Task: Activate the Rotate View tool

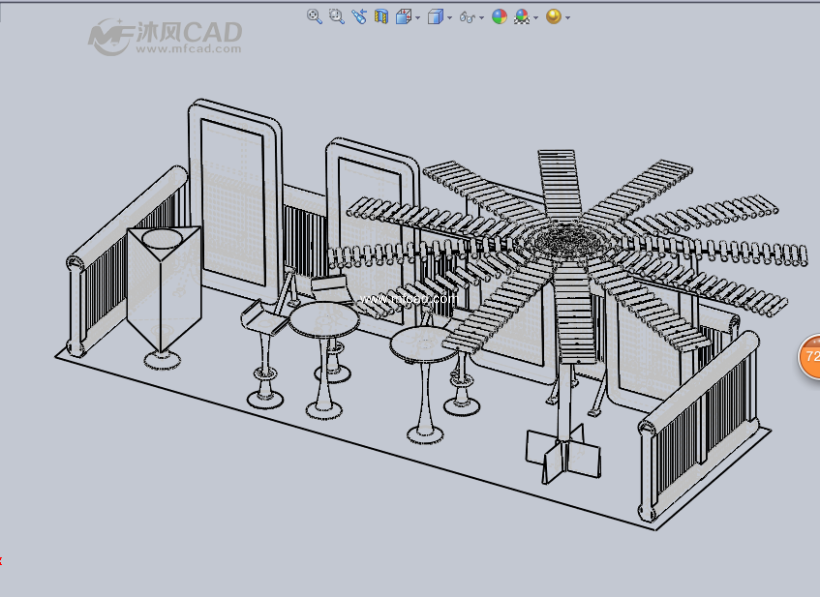Action: point(381,15)
